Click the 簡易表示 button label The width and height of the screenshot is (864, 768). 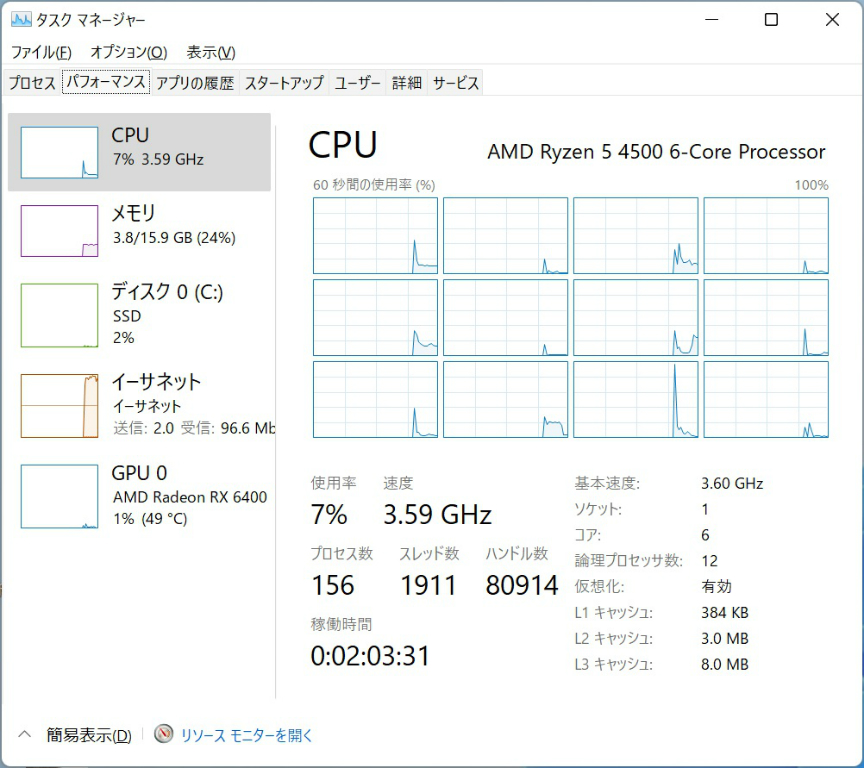pos(89,735)
